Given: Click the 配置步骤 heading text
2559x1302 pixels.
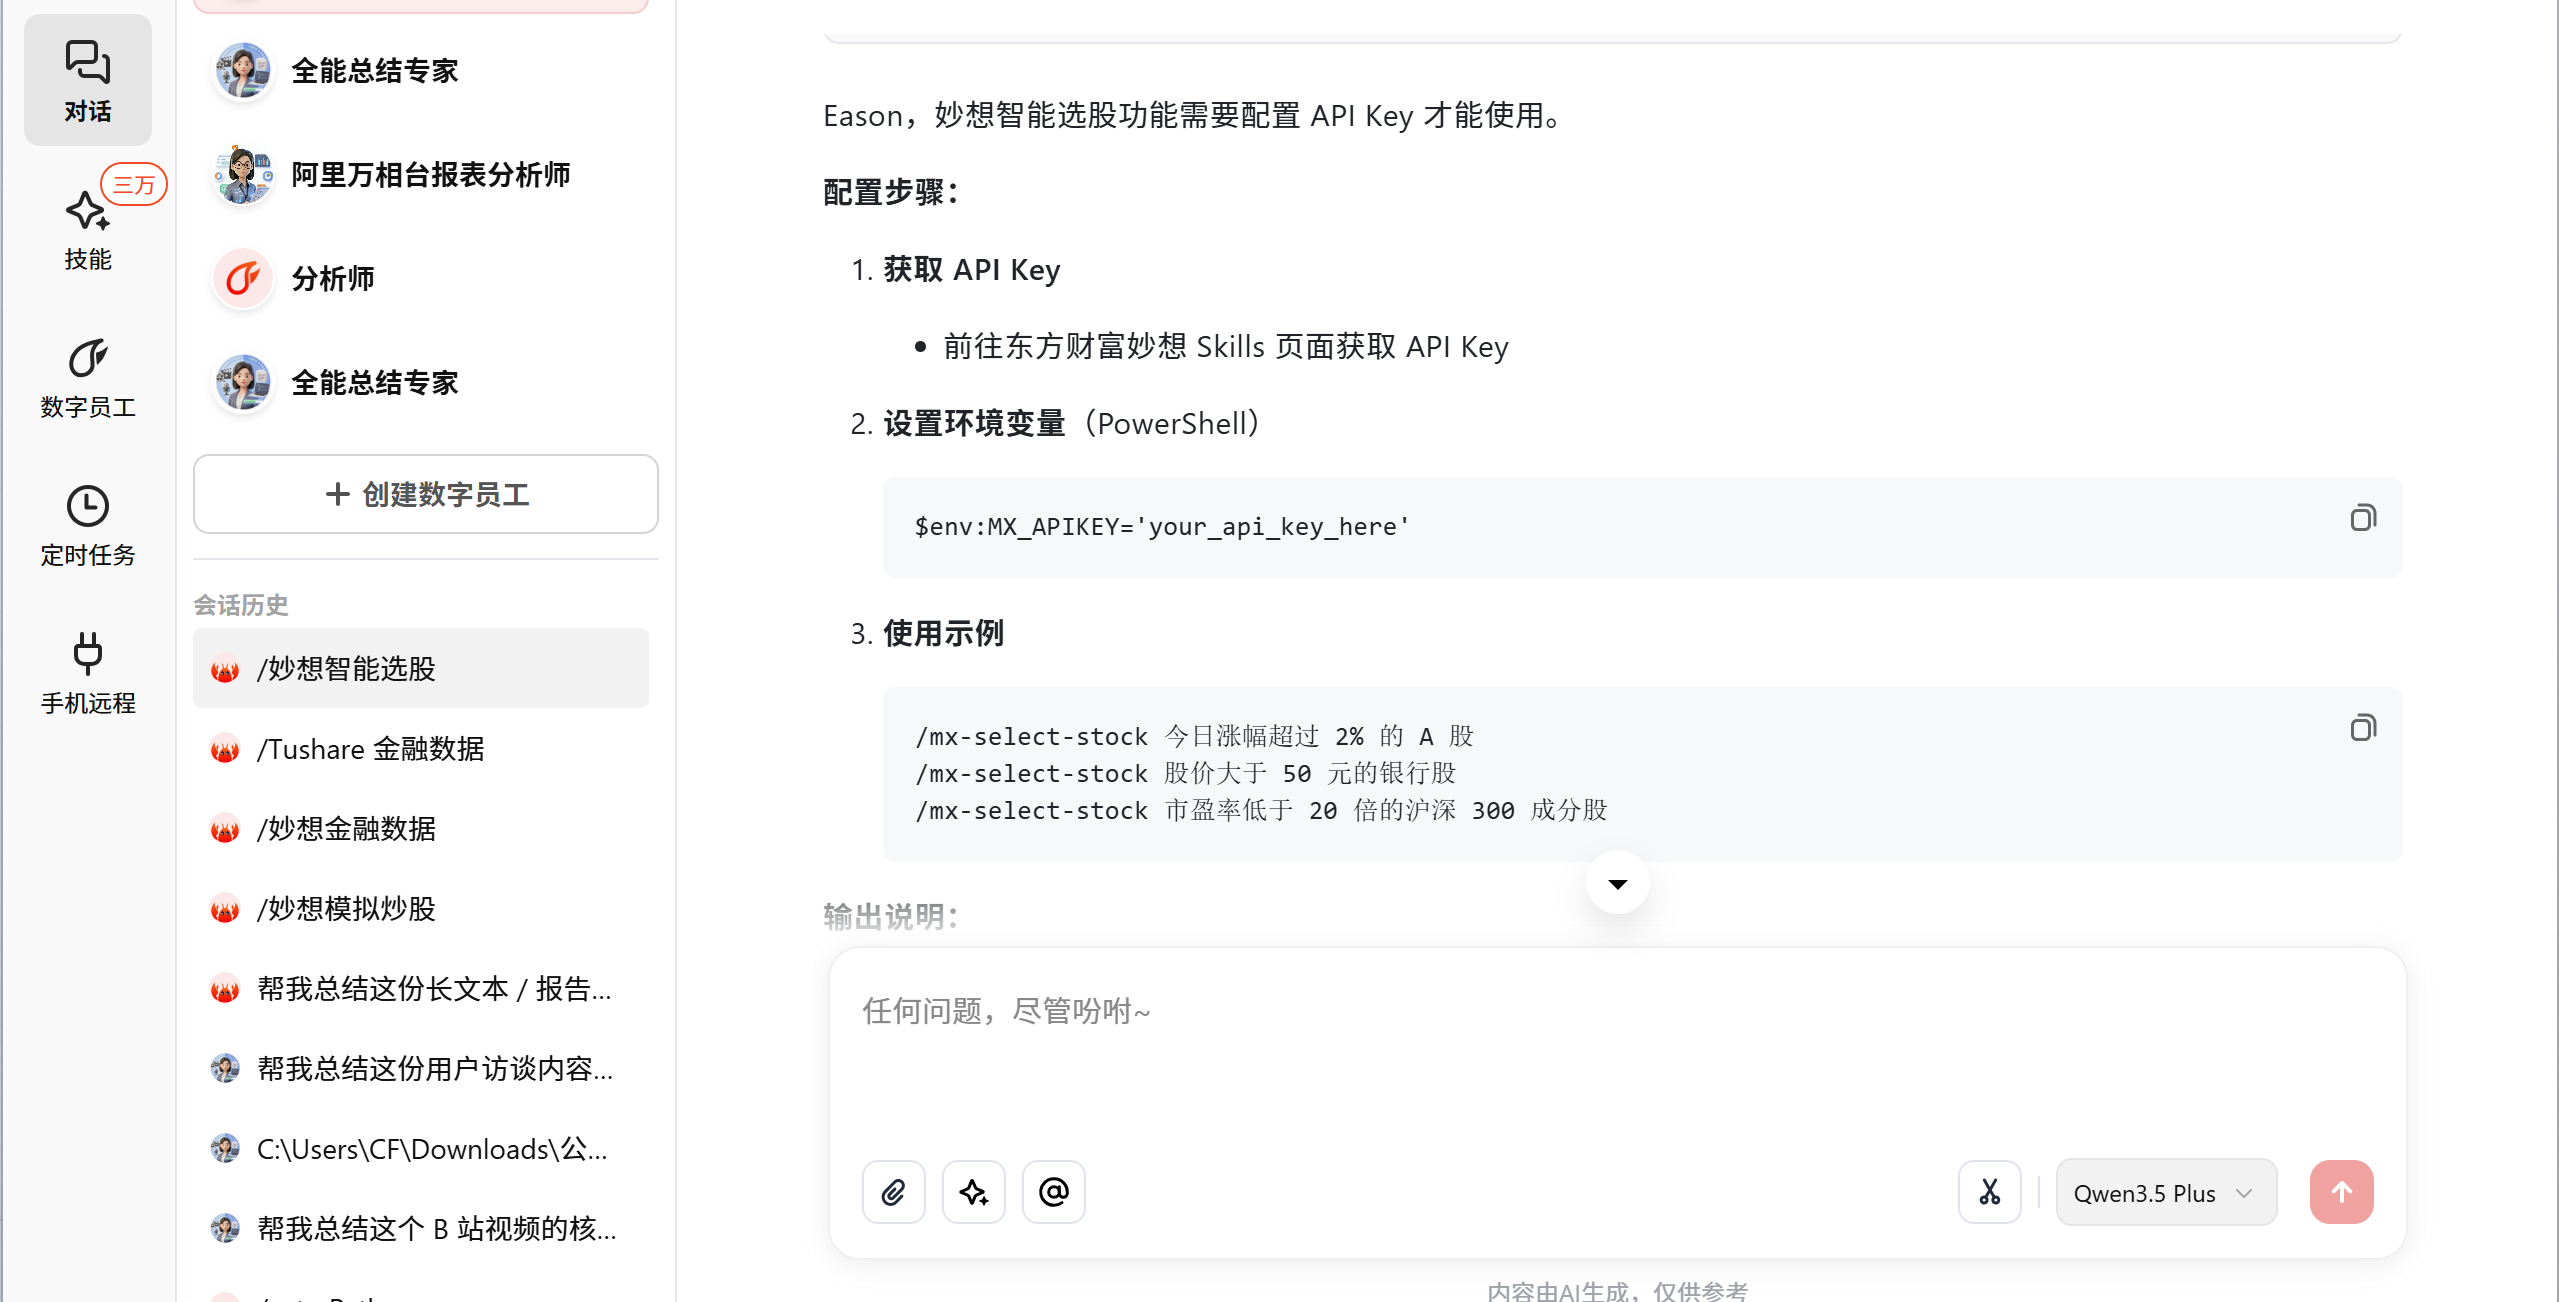Looking at the screenshot, I should coord(891,192).
